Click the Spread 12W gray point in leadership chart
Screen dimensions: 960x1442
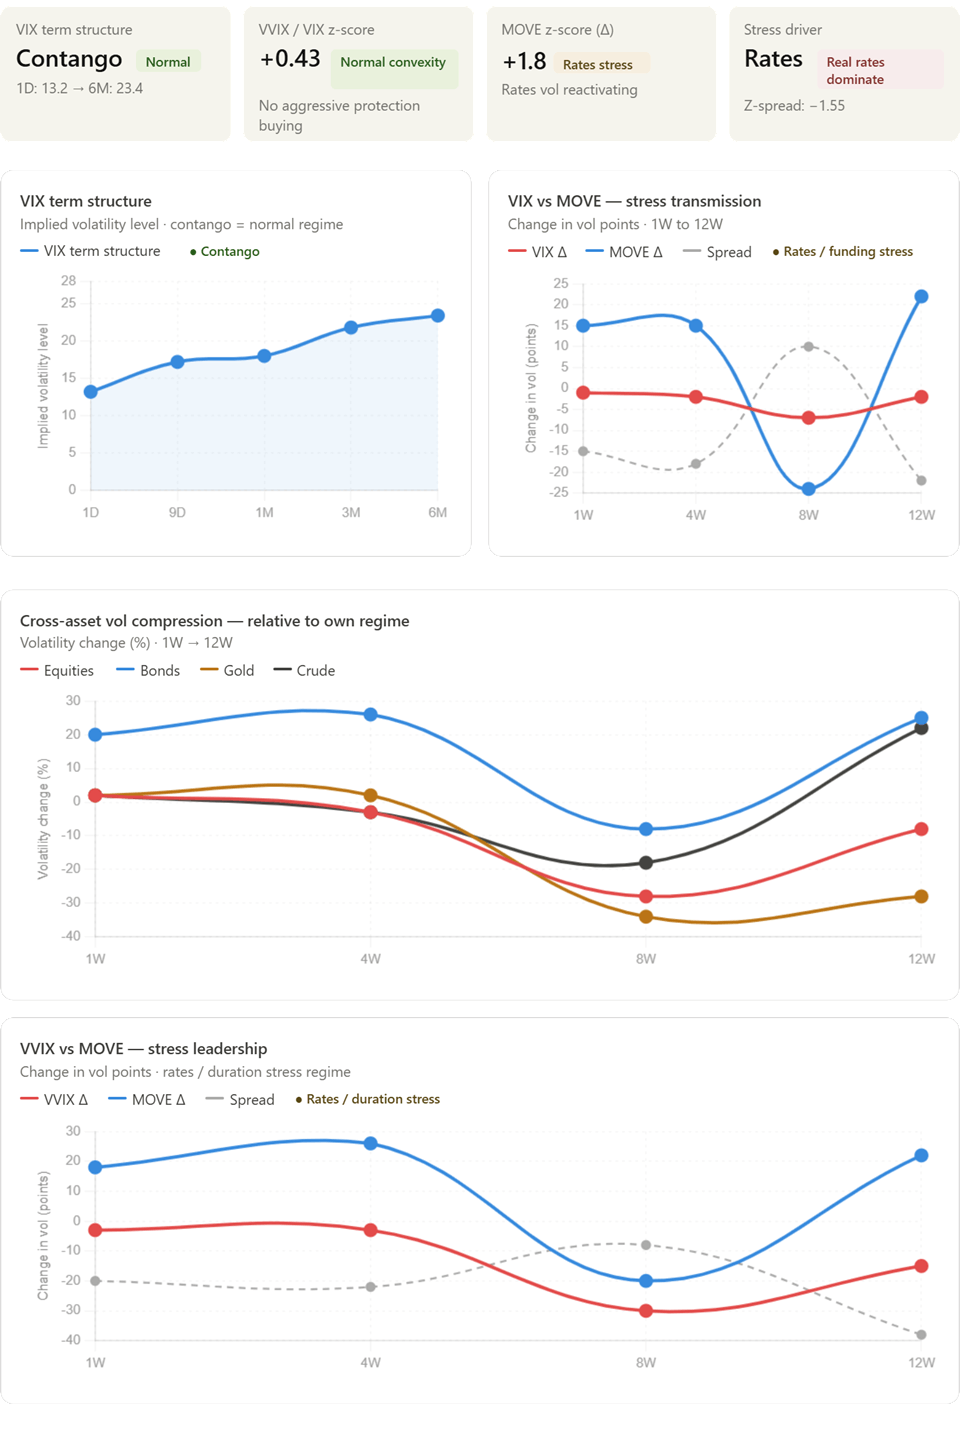(921, 1334)
